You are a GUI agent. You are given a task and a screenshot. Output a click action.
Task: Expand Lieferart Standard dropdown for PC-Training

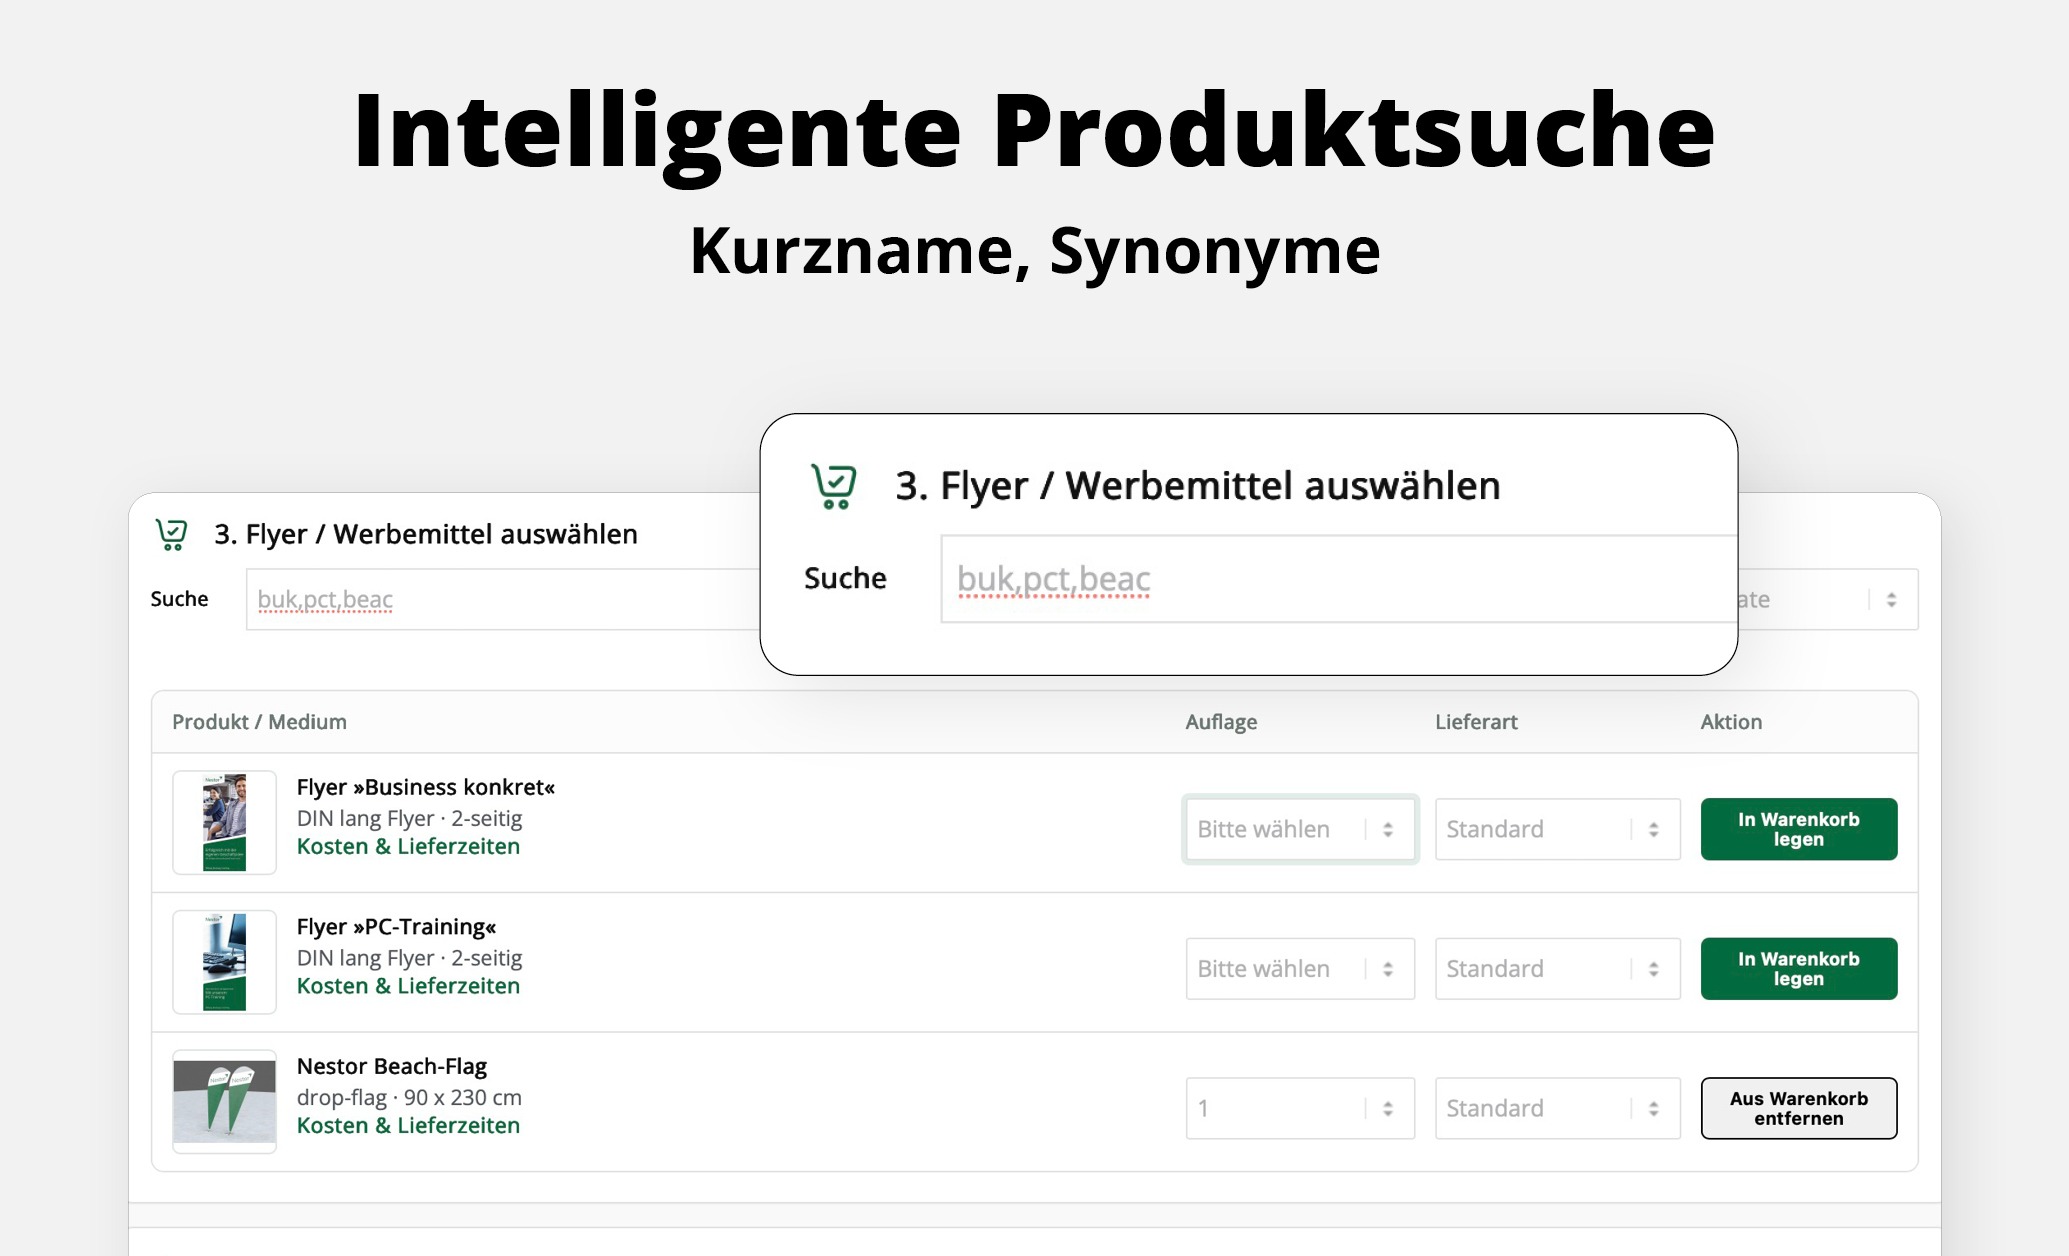click(1557, 968)
